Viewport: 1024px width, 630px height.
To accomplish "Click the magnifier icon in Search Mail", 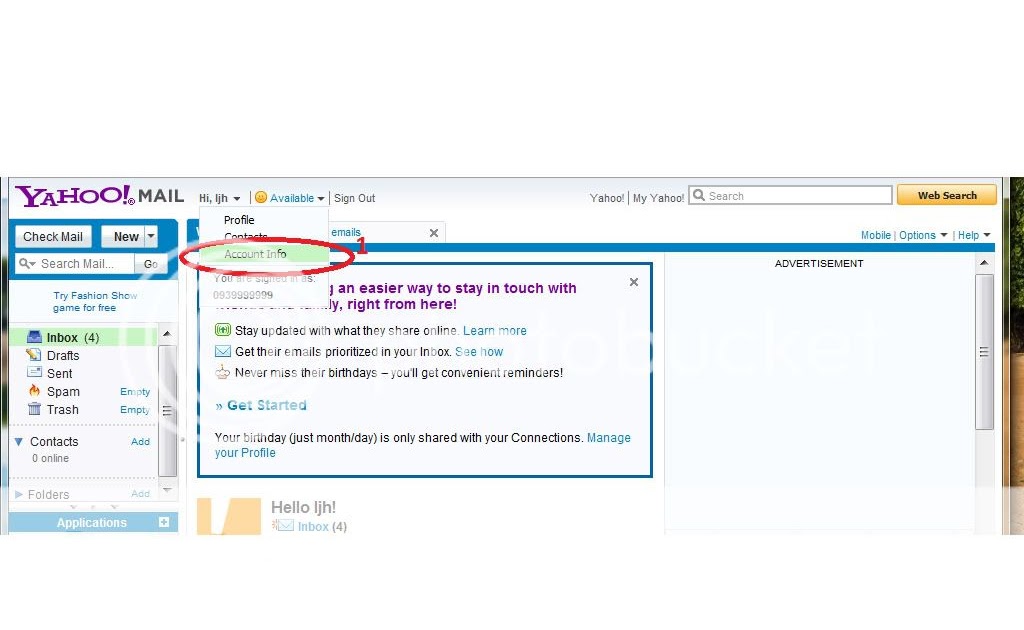I will tap(27, 264).
